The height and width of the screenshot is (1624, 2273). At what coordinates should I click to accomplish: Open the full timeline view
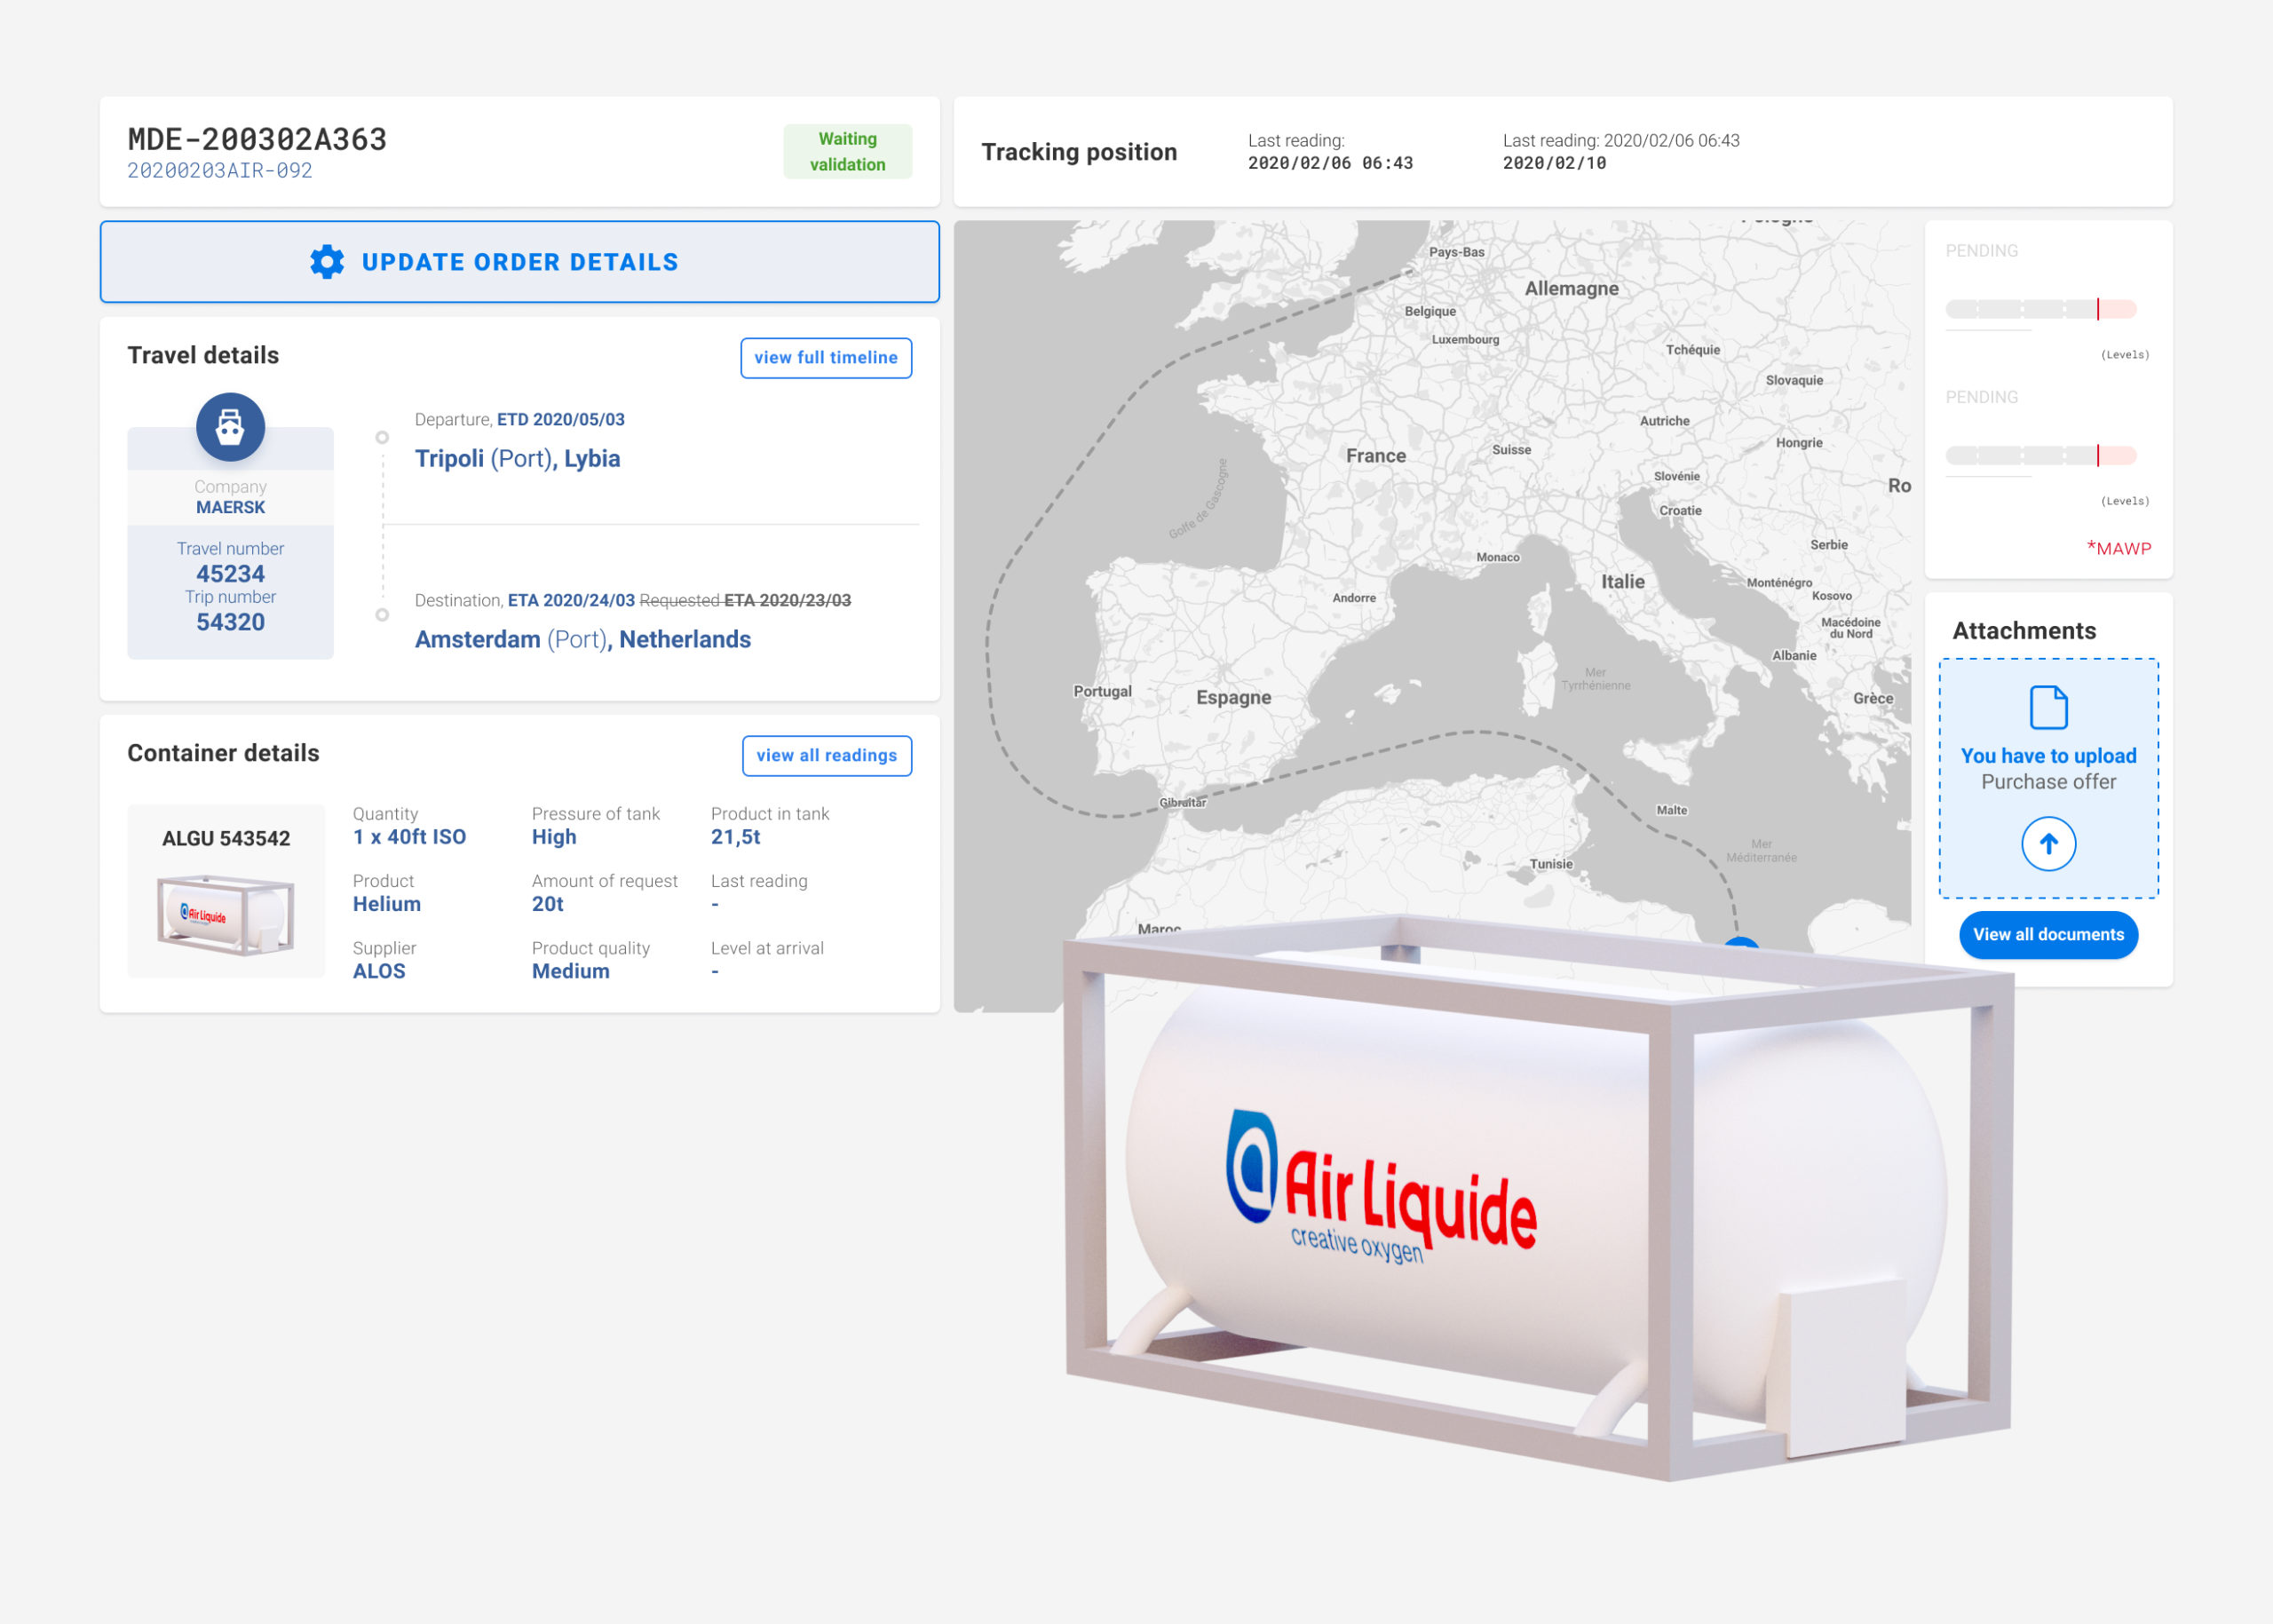point(826,358)
